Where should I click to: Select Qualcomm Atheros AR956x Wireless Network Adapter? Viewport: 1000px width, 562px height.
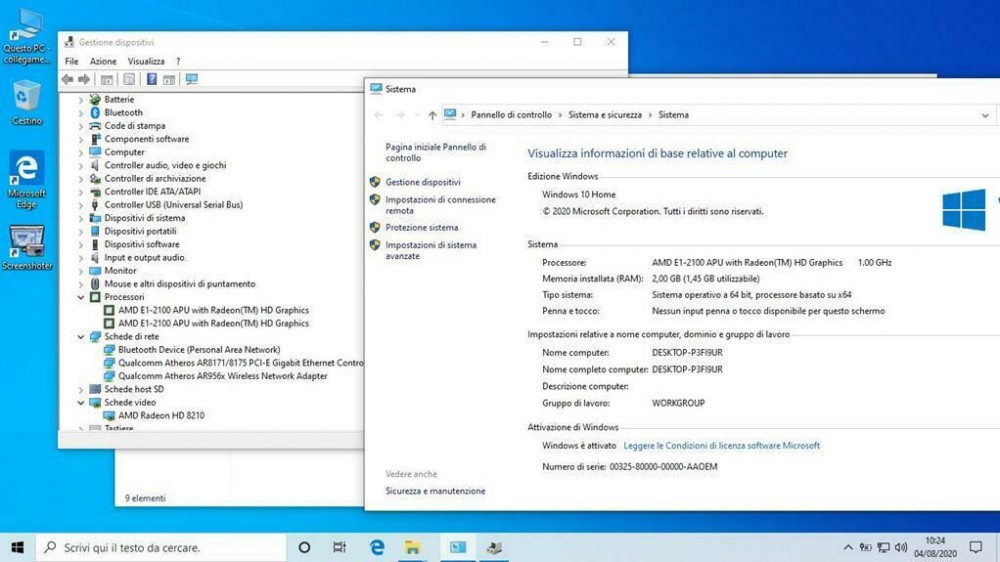click(223, 376)
